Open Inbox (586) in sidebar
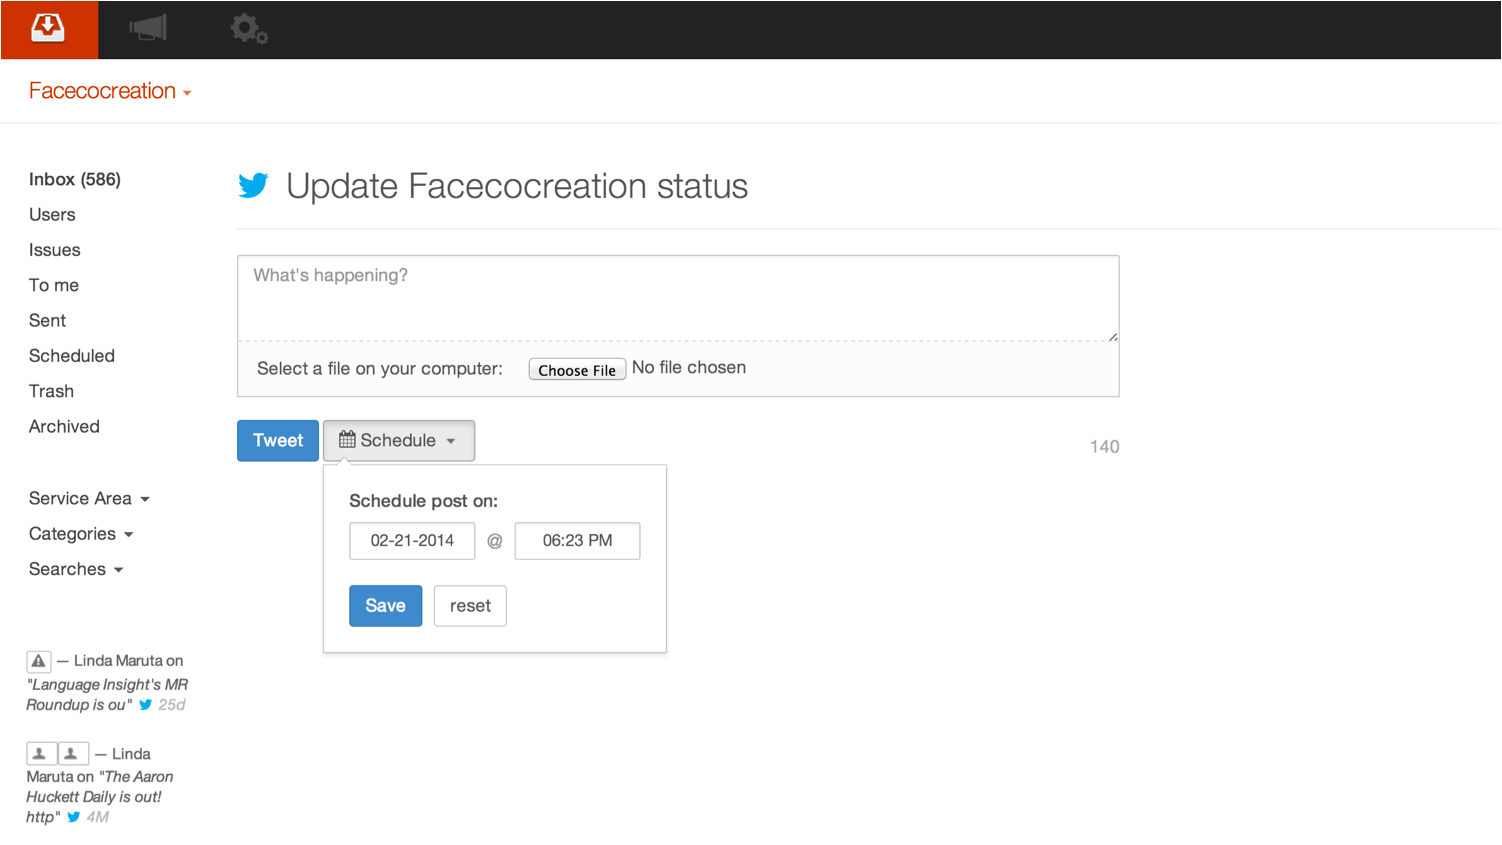This screenshot has height=845, width=1502. tap(75, 180)
